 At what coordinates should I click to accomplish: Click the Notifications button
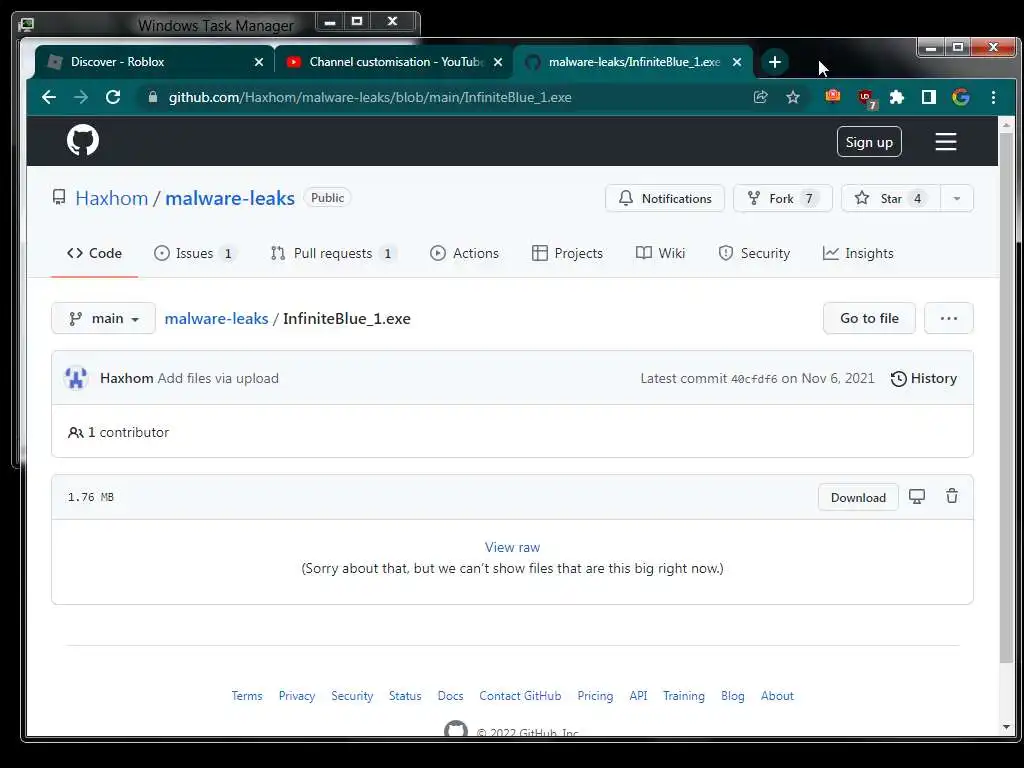(665, 199)
